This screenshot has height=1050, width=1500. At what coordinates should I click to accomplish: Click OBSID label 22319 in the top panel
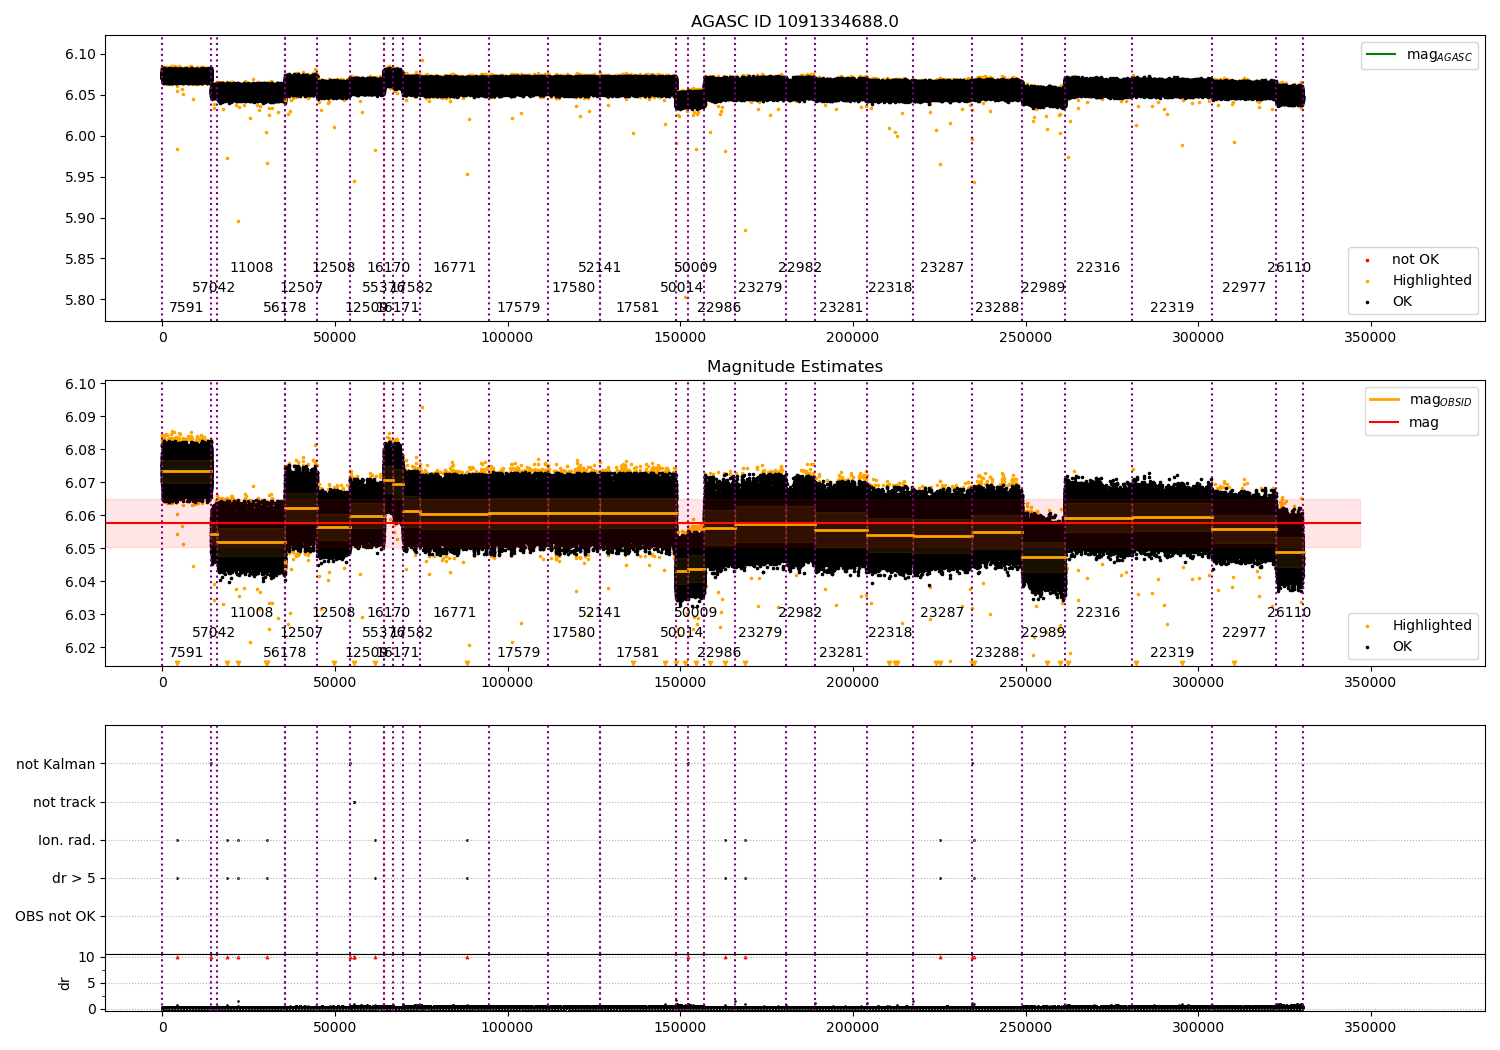1172,308
